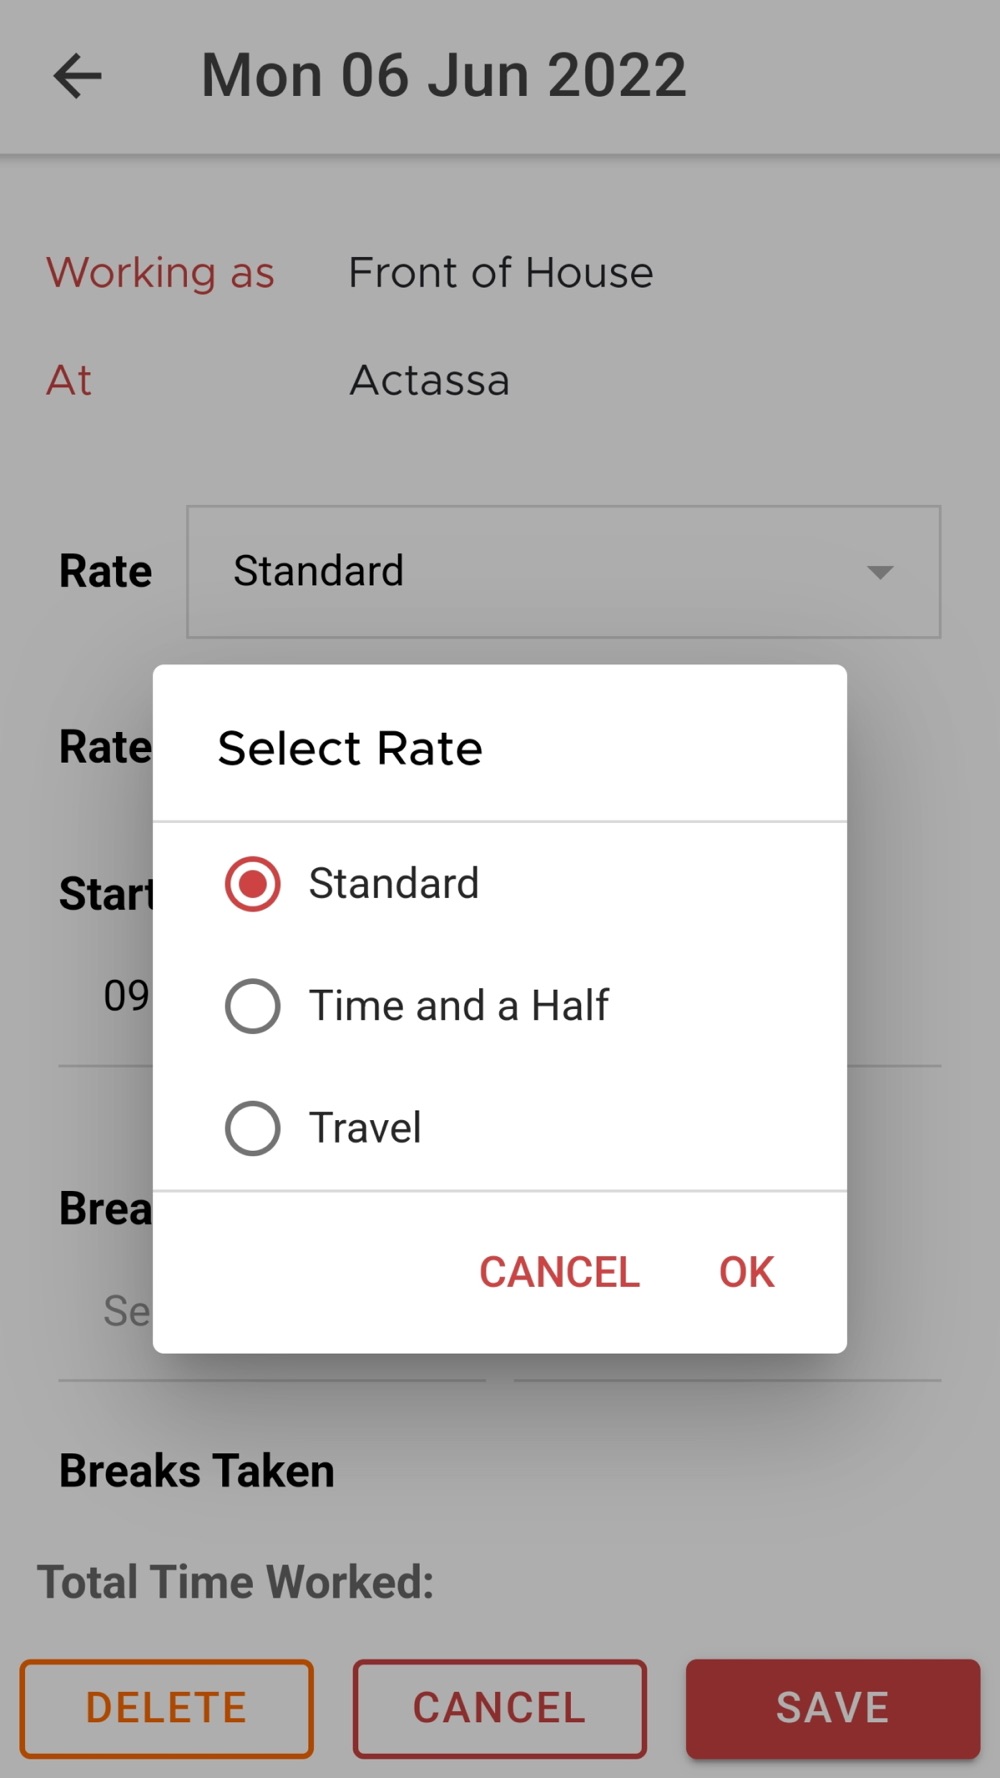Tap the back arrow icon
The width and height of the screenshot is (1000, 1778).
click(77, 75)
